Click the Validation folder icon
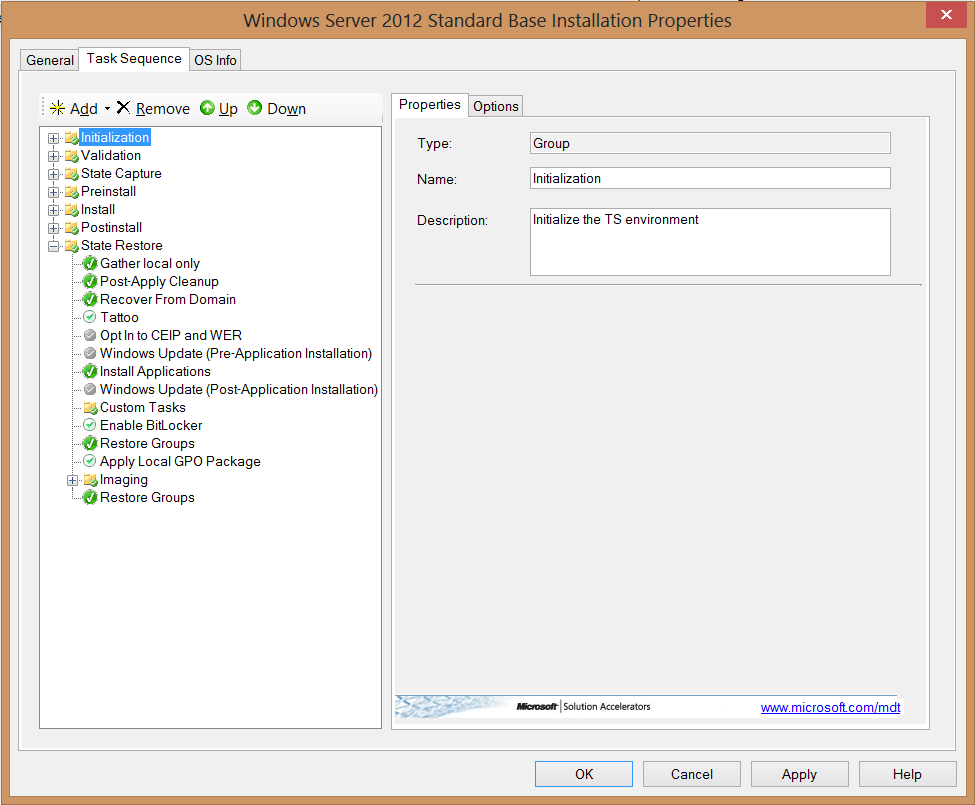The width and height of the screenshot is (975, 805). click(x=72, y=155)
